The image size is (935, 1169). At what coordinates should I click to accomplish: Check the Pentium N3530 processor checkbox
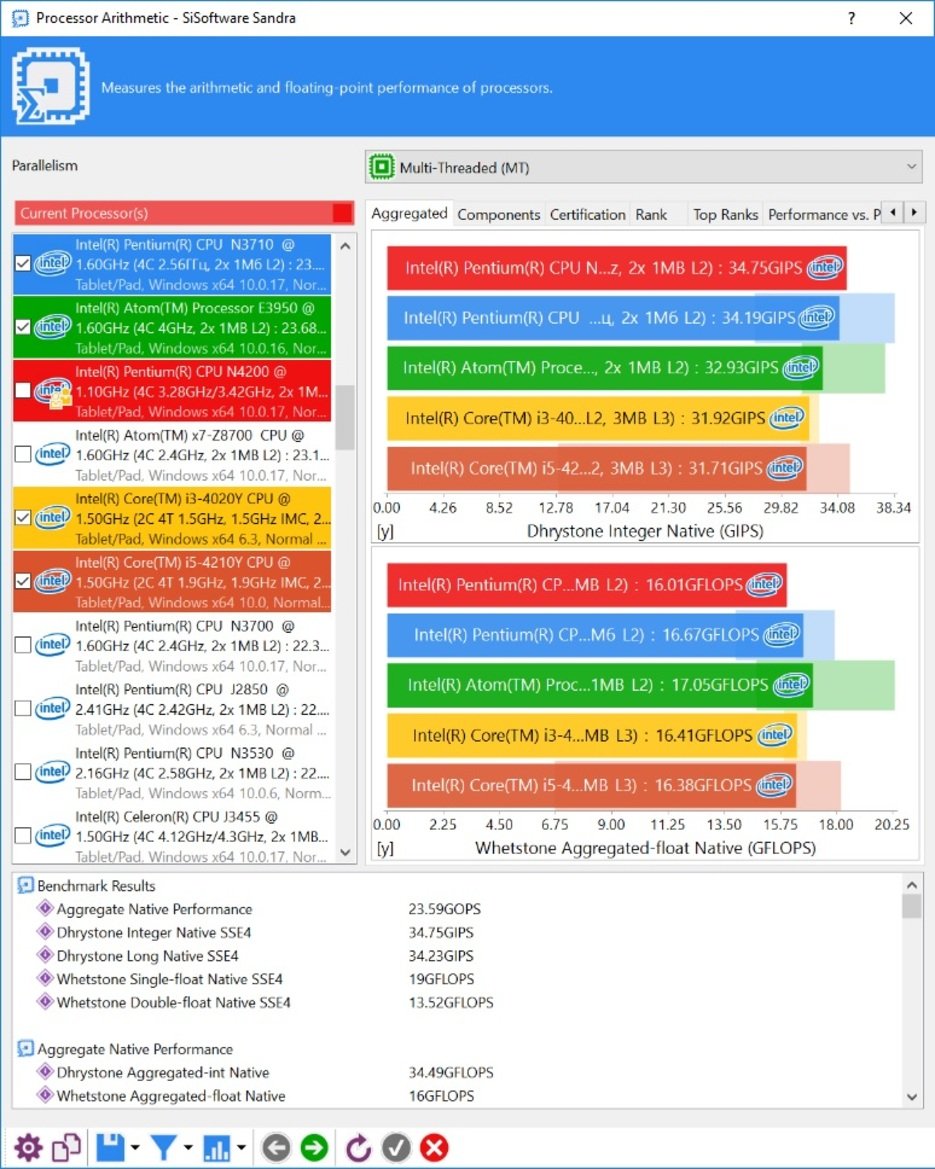(x=23, y=772)
